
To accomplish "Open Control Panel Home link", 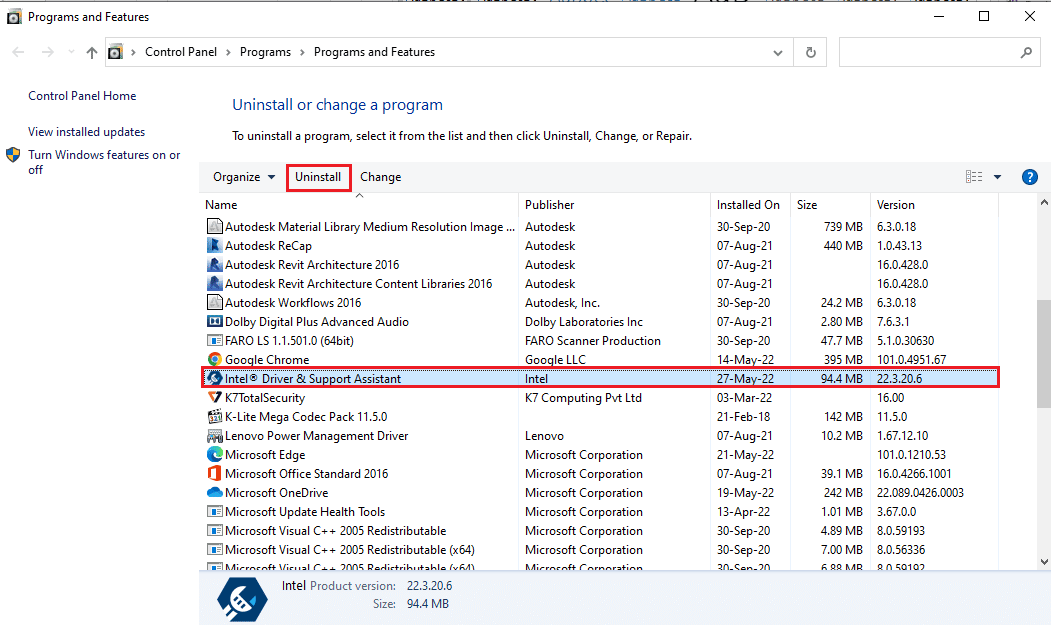I will 82,96.
